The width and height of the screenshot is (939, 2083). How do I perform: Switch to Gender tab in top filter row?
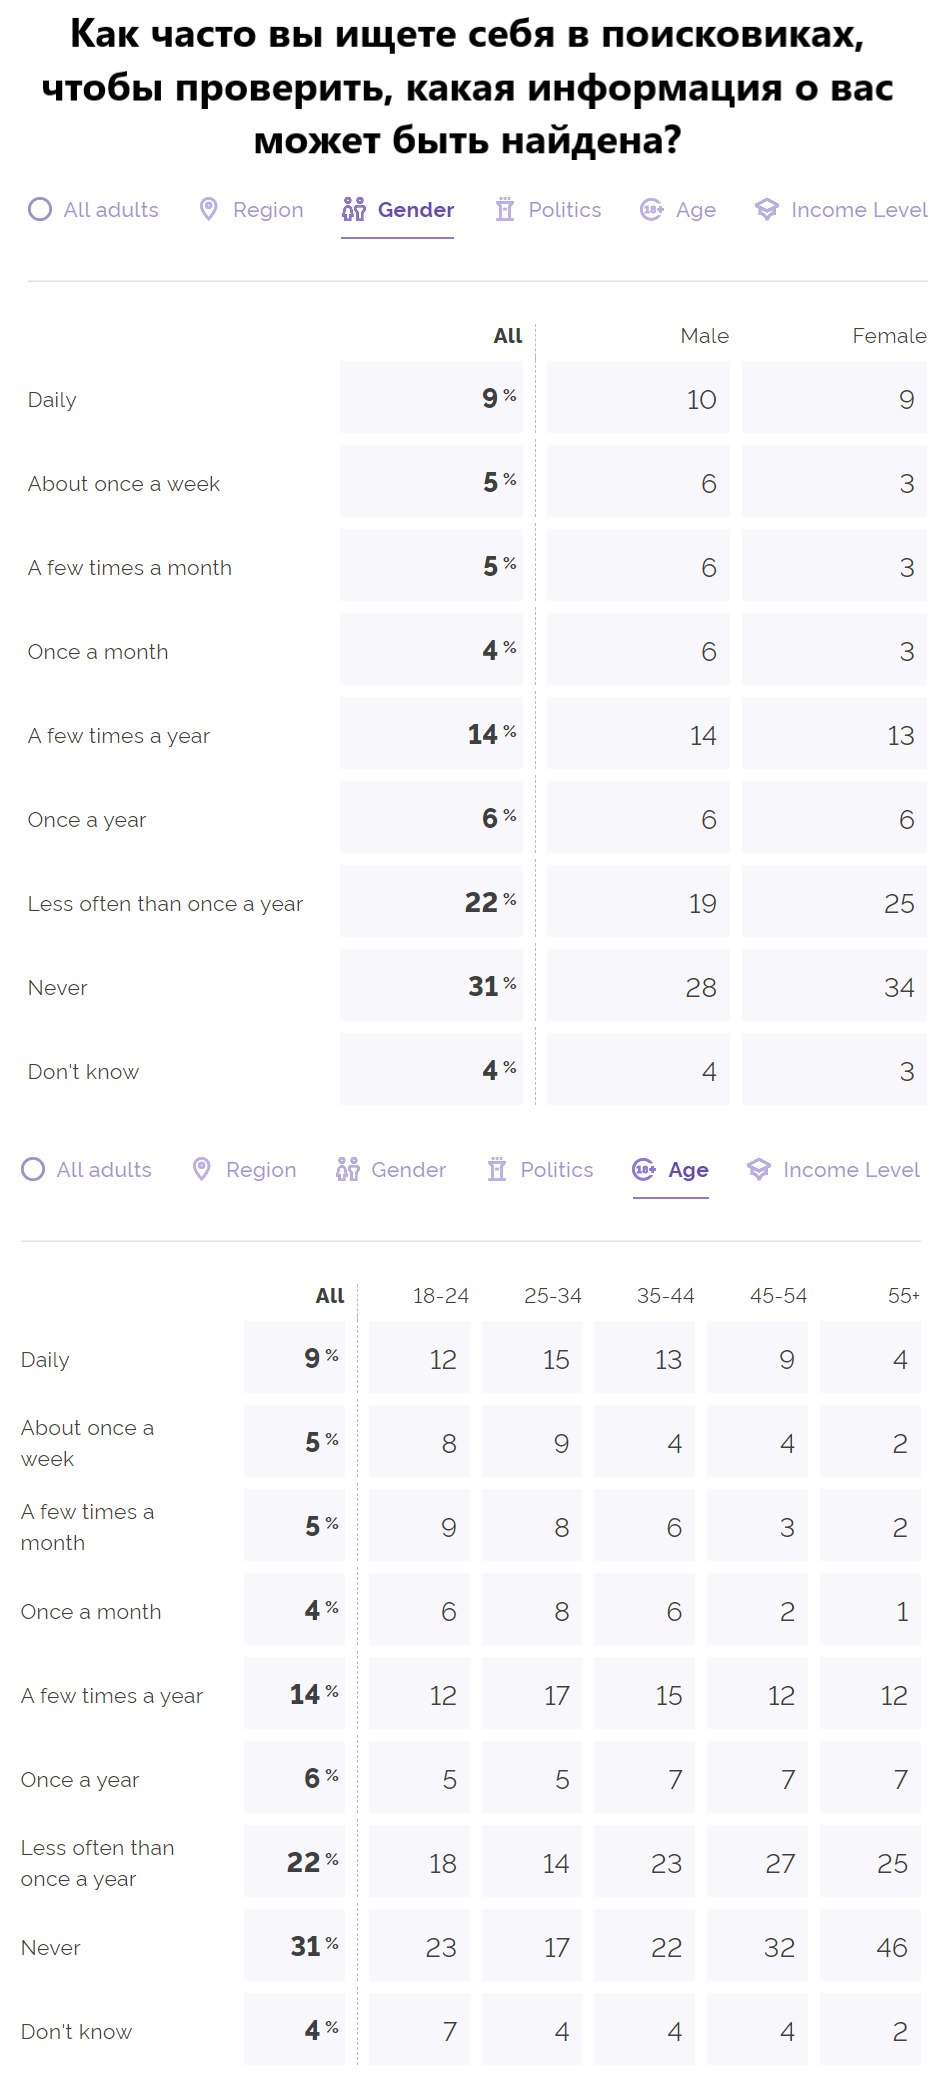coord(415,210)
